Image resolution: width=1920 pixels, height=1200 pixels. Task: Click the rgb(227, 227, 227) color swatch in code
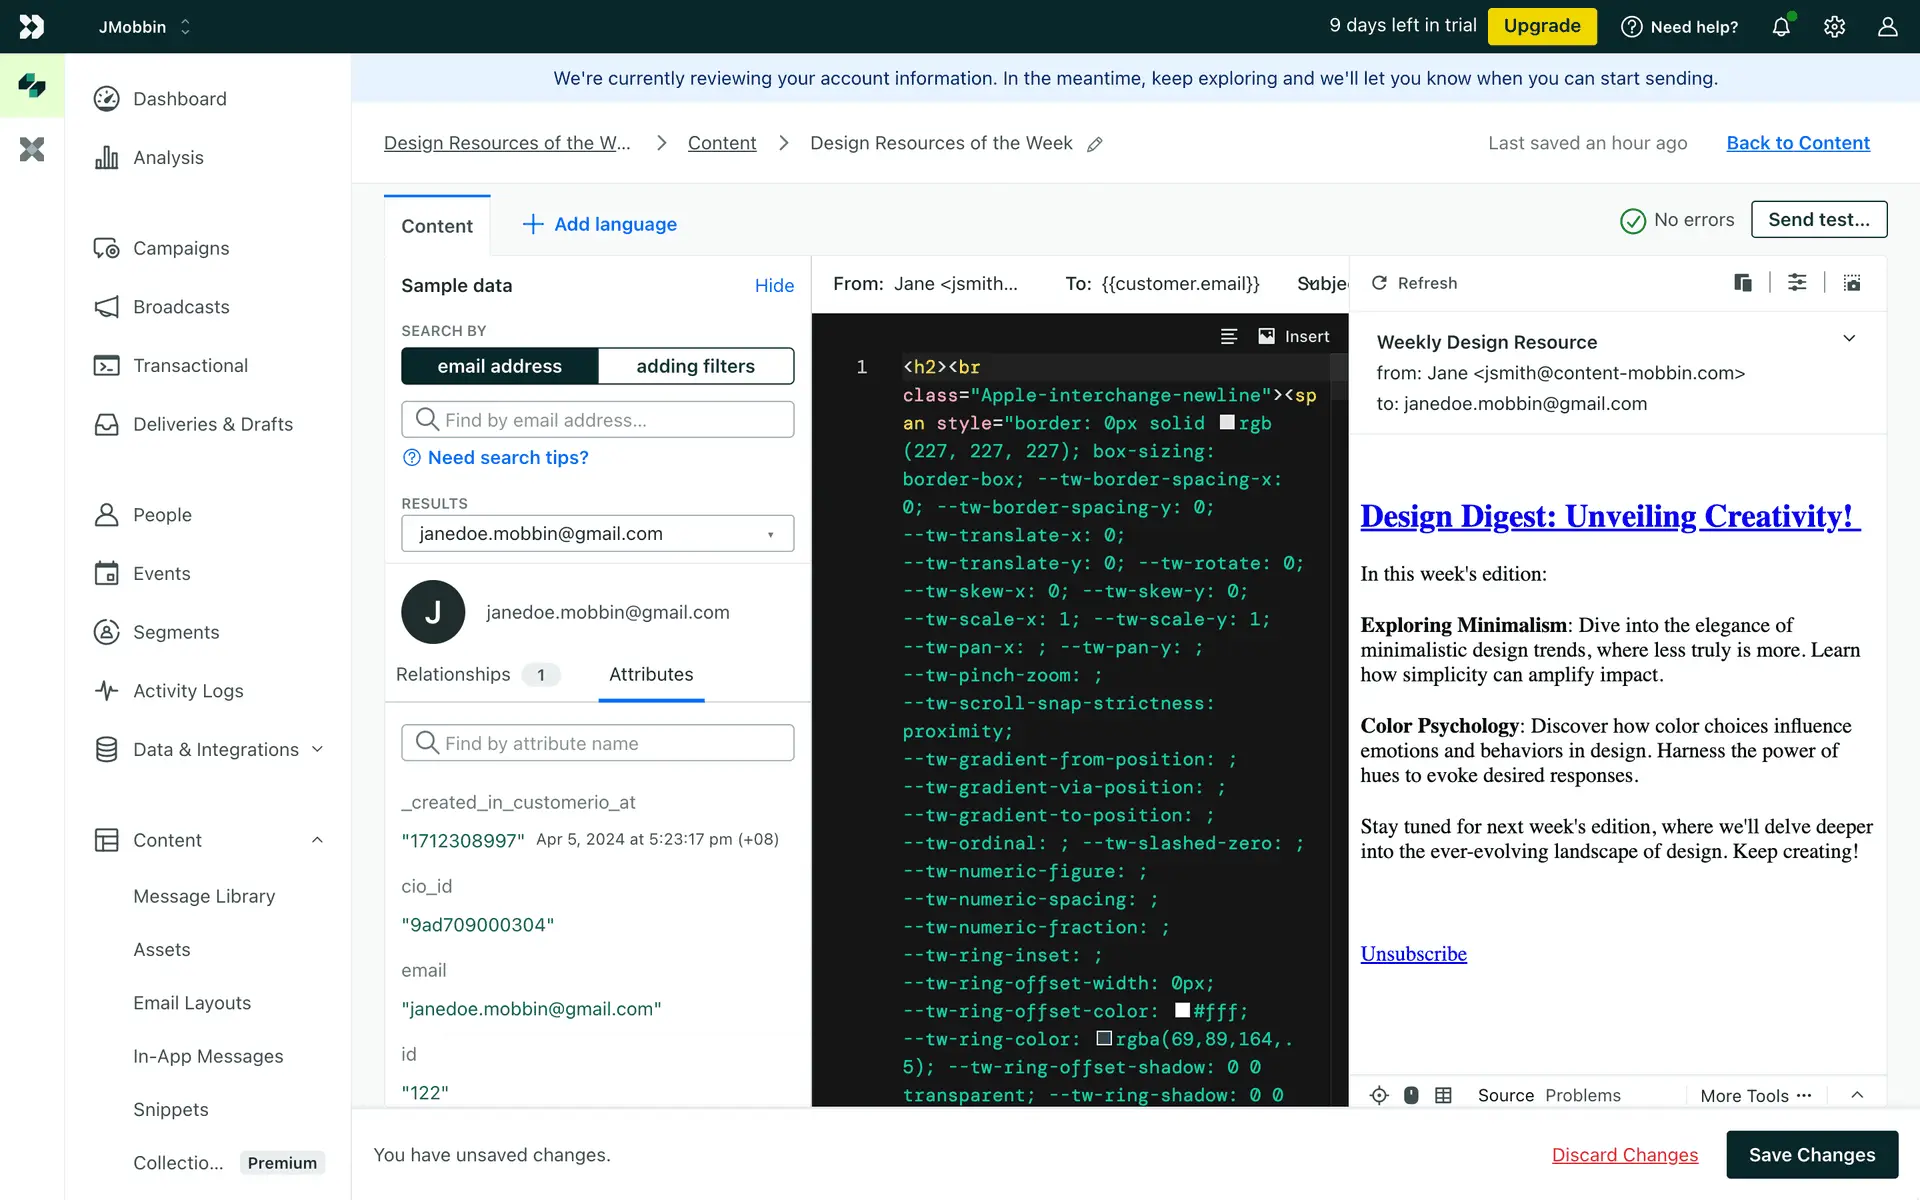click(1227, 423)
